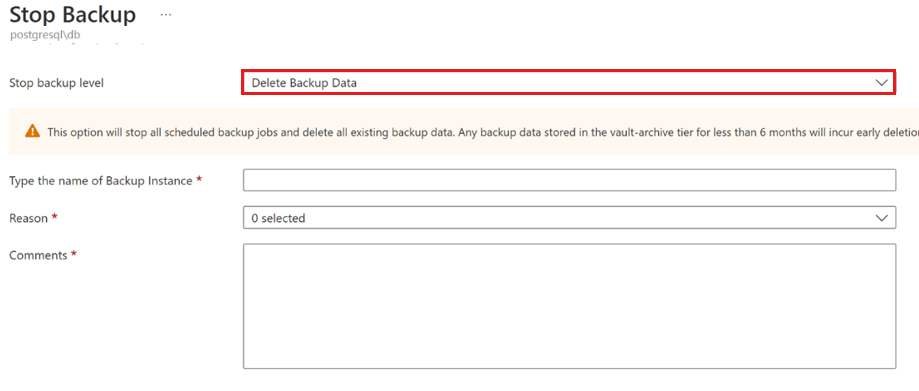Select the postgresql\db subtitle text

[46, 35]
